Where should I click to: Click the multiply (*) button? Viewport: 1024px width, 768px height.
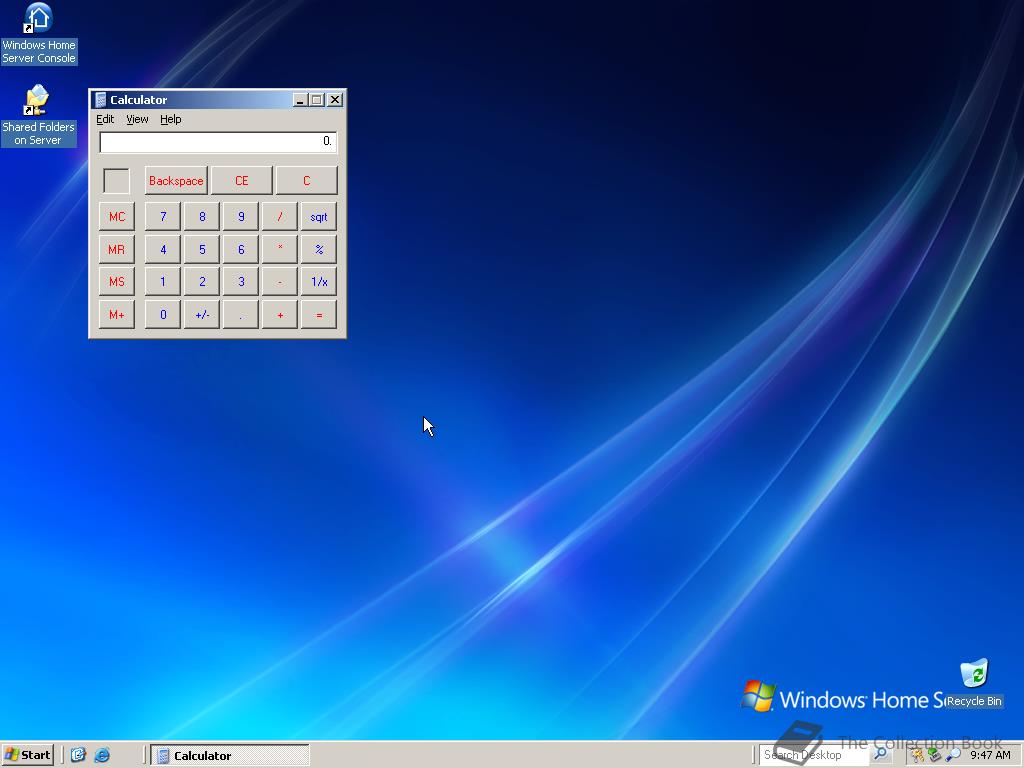[x=280, y=249]
